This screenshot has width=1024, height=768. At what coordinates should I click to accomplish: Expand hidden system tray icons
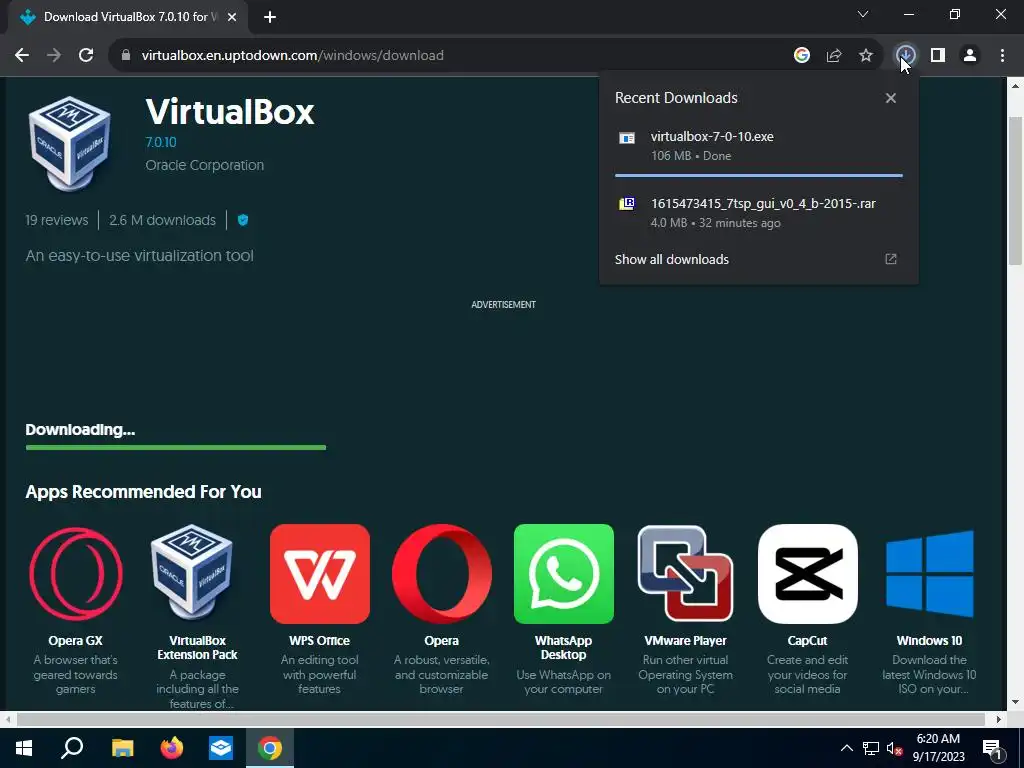tap(846, 748)
